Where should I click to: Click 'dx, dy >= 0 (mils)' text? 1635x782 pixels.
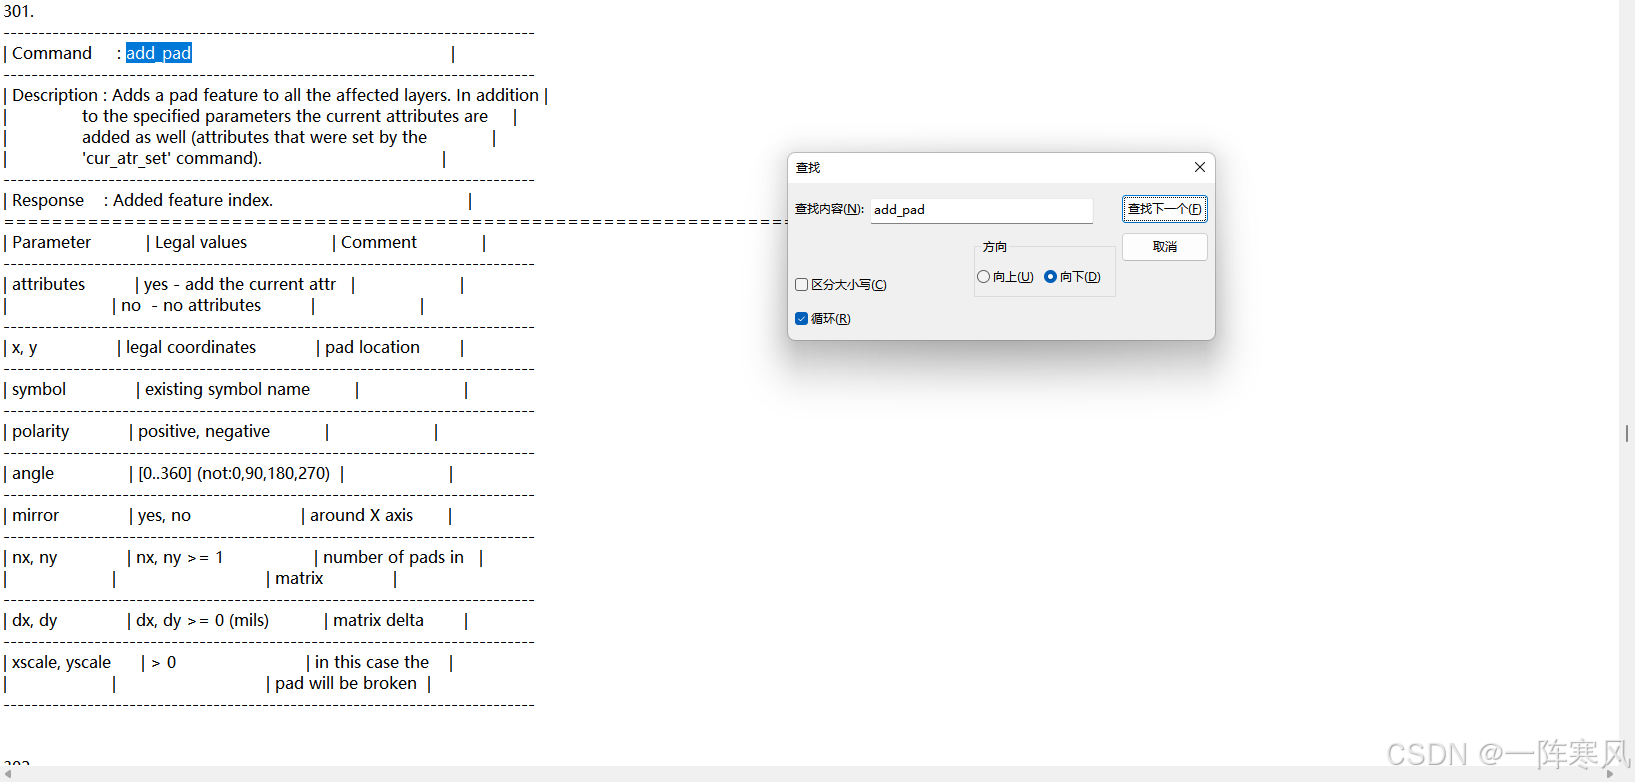pos(202,621)
